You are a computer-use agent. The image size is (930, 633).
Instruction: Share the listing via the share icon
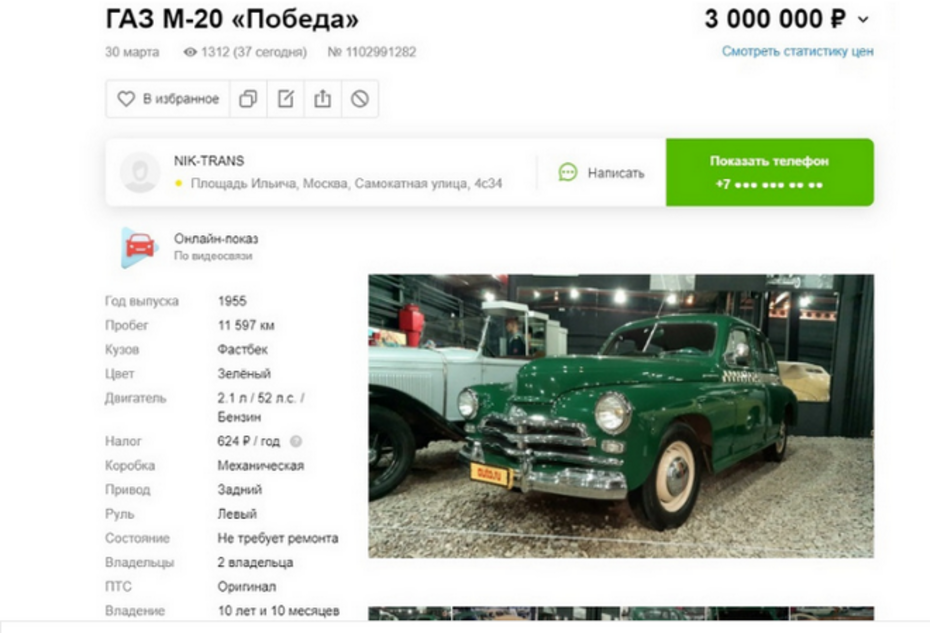323,98
